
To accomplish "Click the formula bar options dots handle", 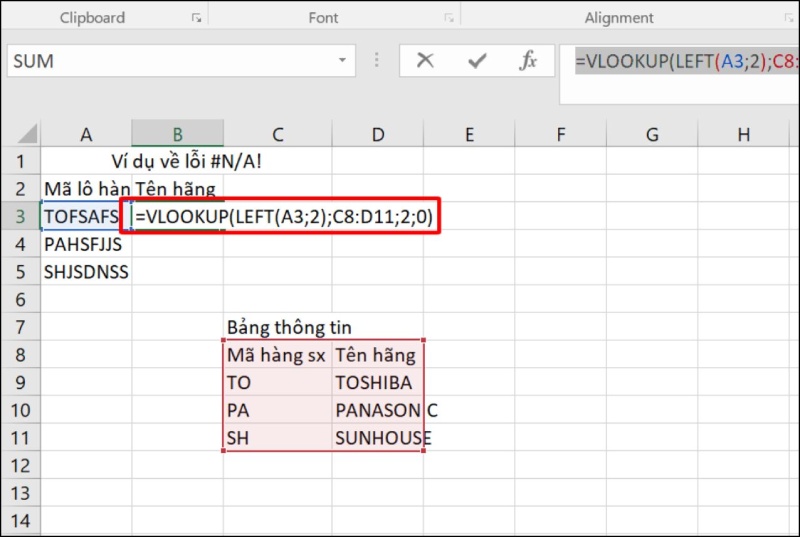I will click(x=377, y=60).
